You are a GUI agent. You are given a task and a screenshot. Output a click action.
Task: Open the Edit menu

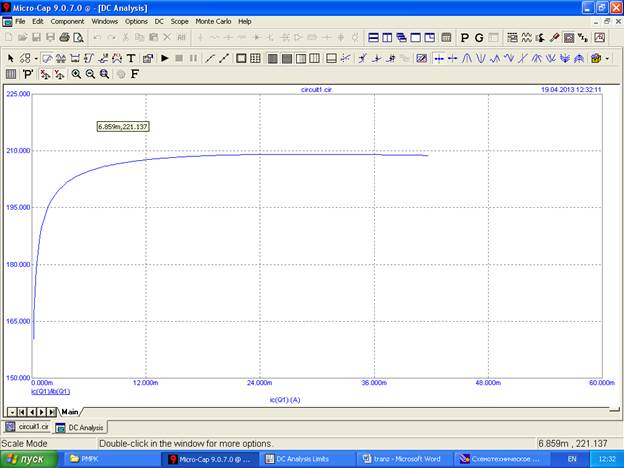tap(37, 21)
